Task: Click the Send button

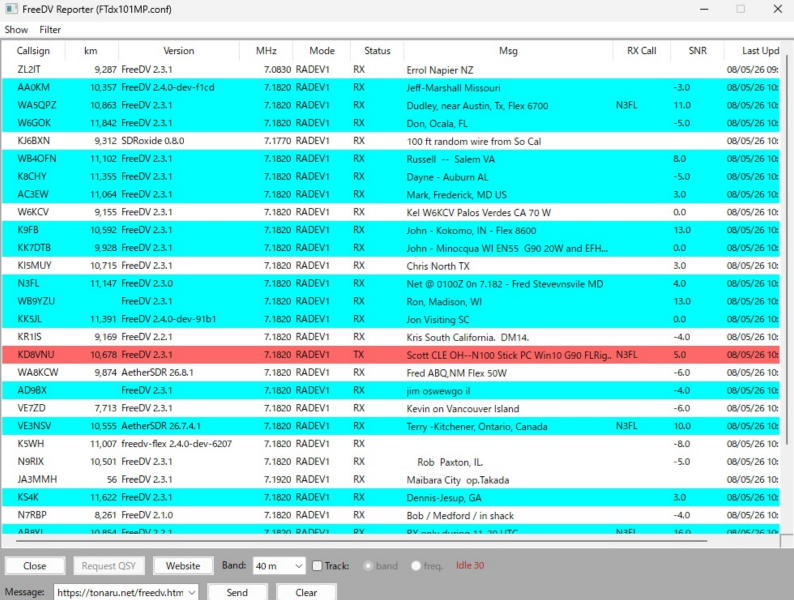Action: pyautogui.click(x=237, y=592)
